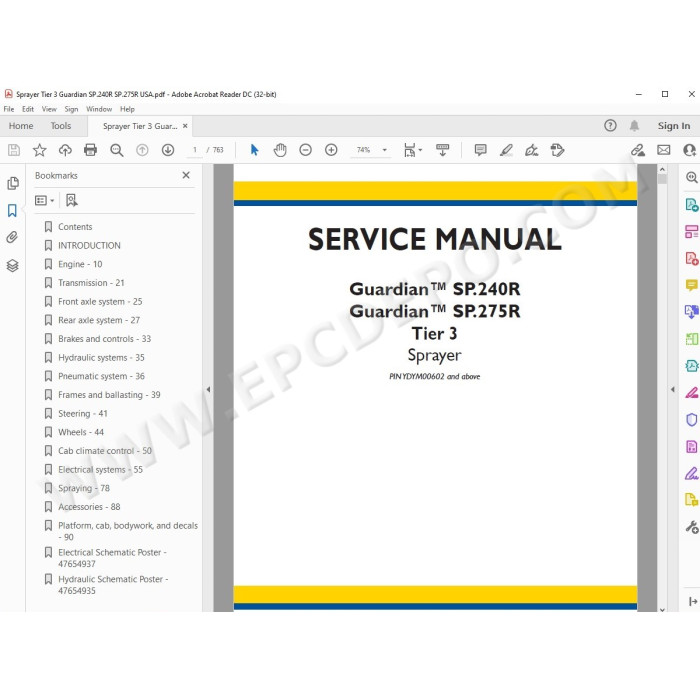The image size is (700, 700).
Task: Open the Sign menu
Action: coord(71,109)
